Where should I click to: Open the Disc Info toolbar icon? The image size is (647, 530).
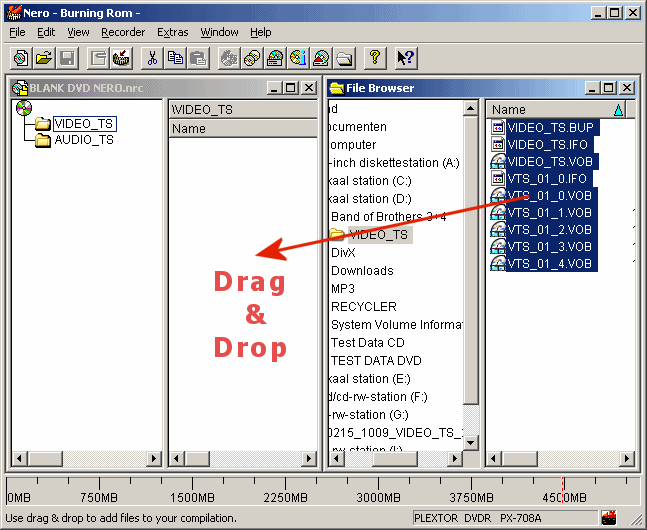[298, 58]
